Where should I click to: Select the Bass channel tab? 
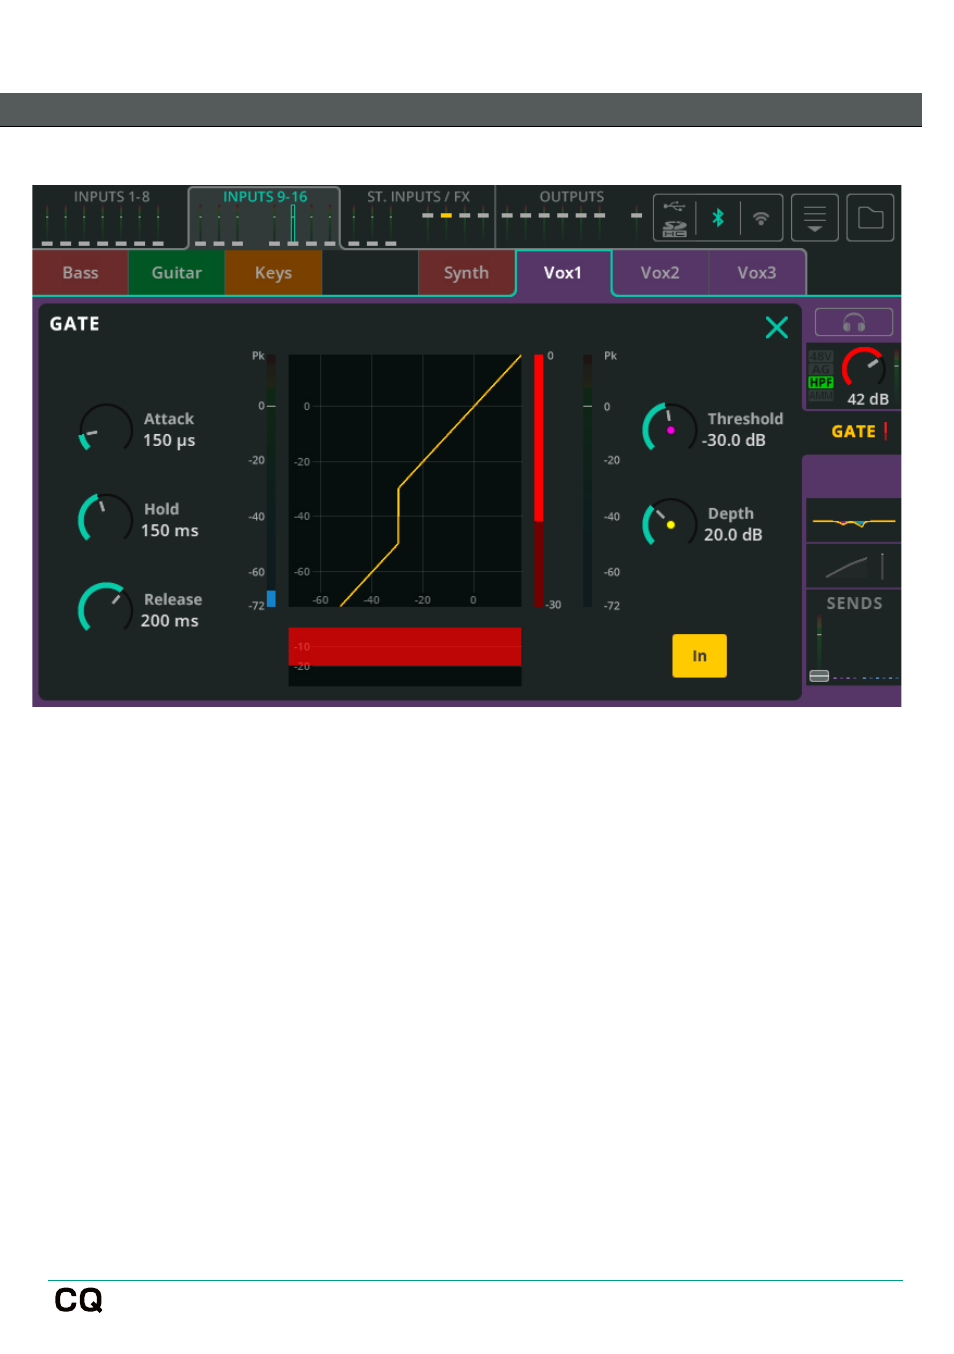tap(80, 273)
